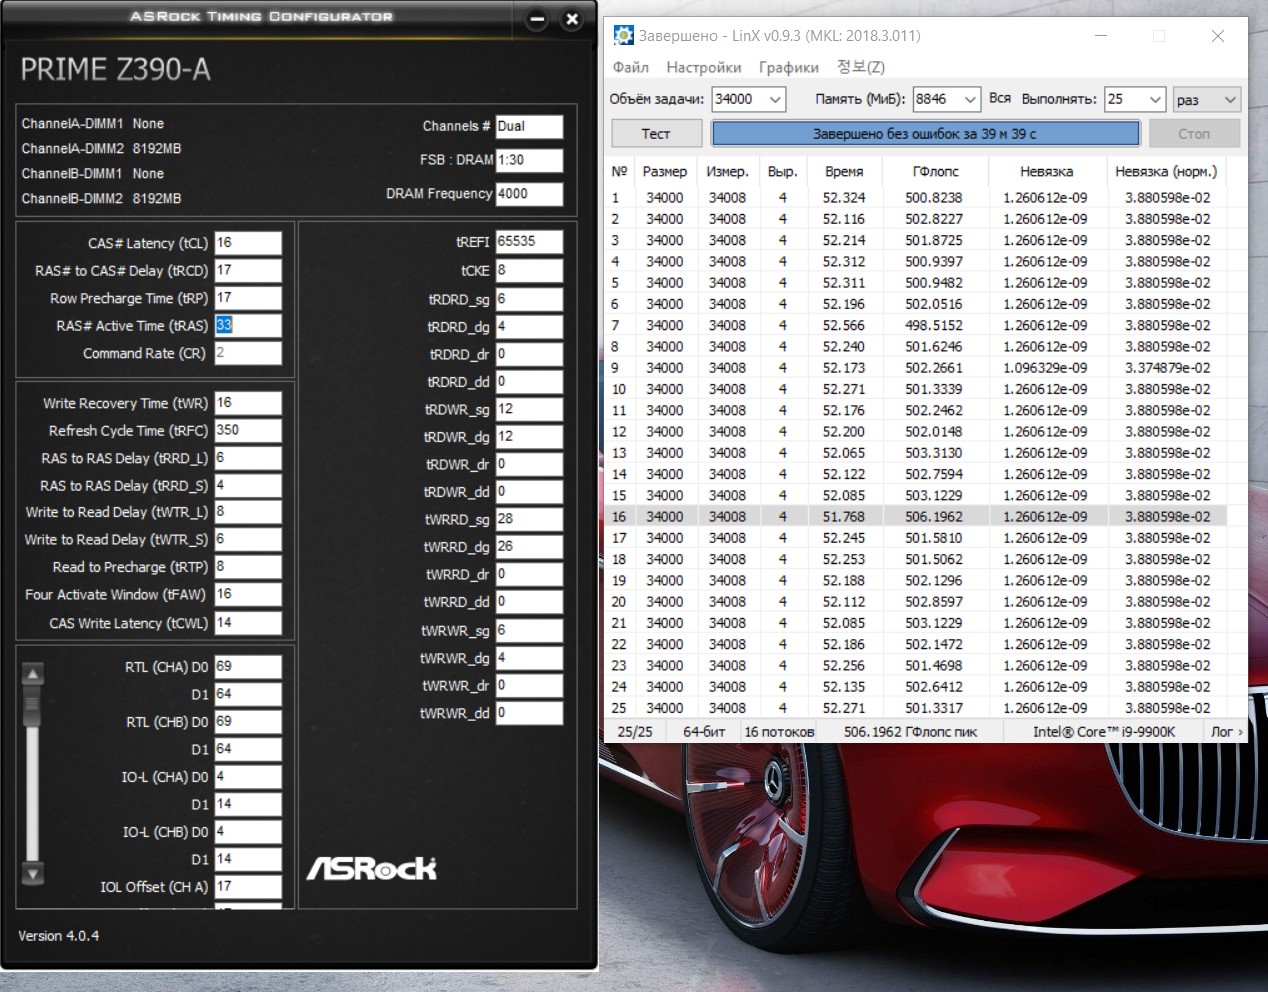Viewport: 1268px width, 992px height.
Task: Sort by the Время column header
Action: [844, 171]
